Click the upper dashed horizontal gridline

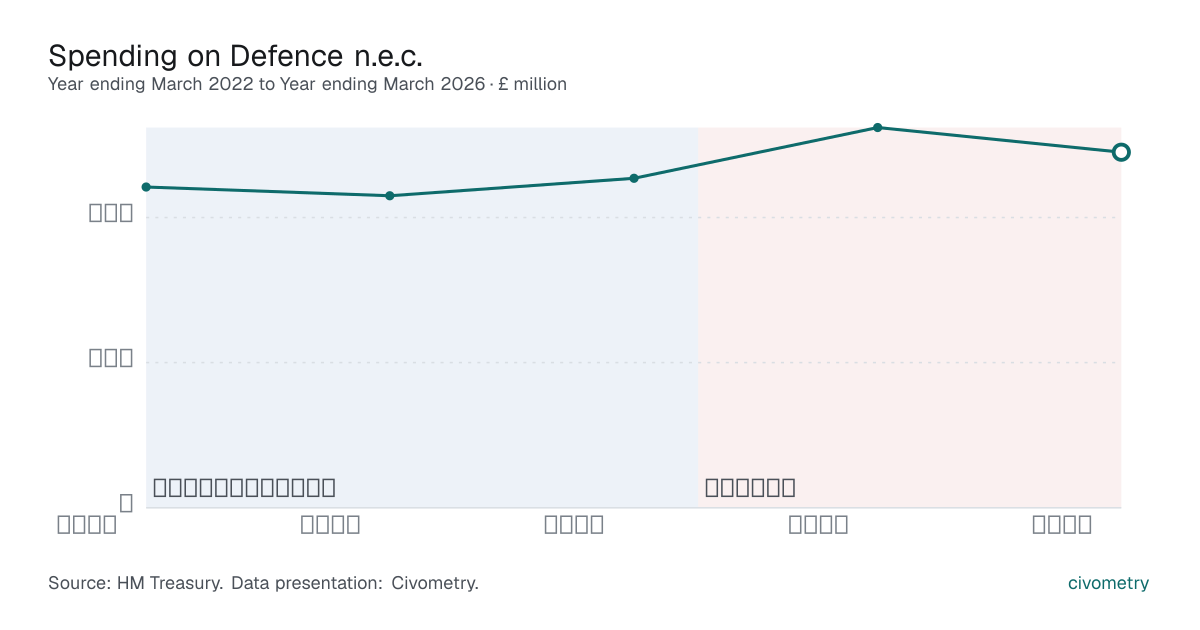point(633,217)
